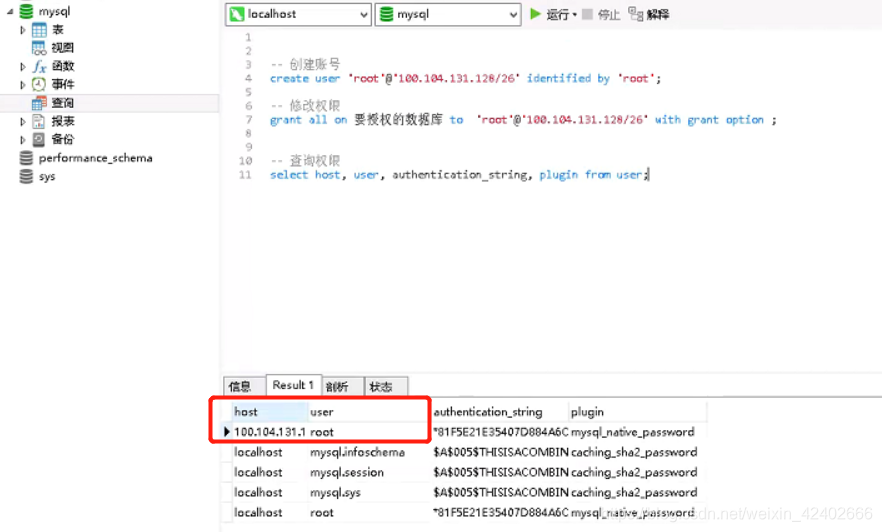882x532 pixels.
Task: Click the views (视图) icon
Action: click(x=39, y=48)
